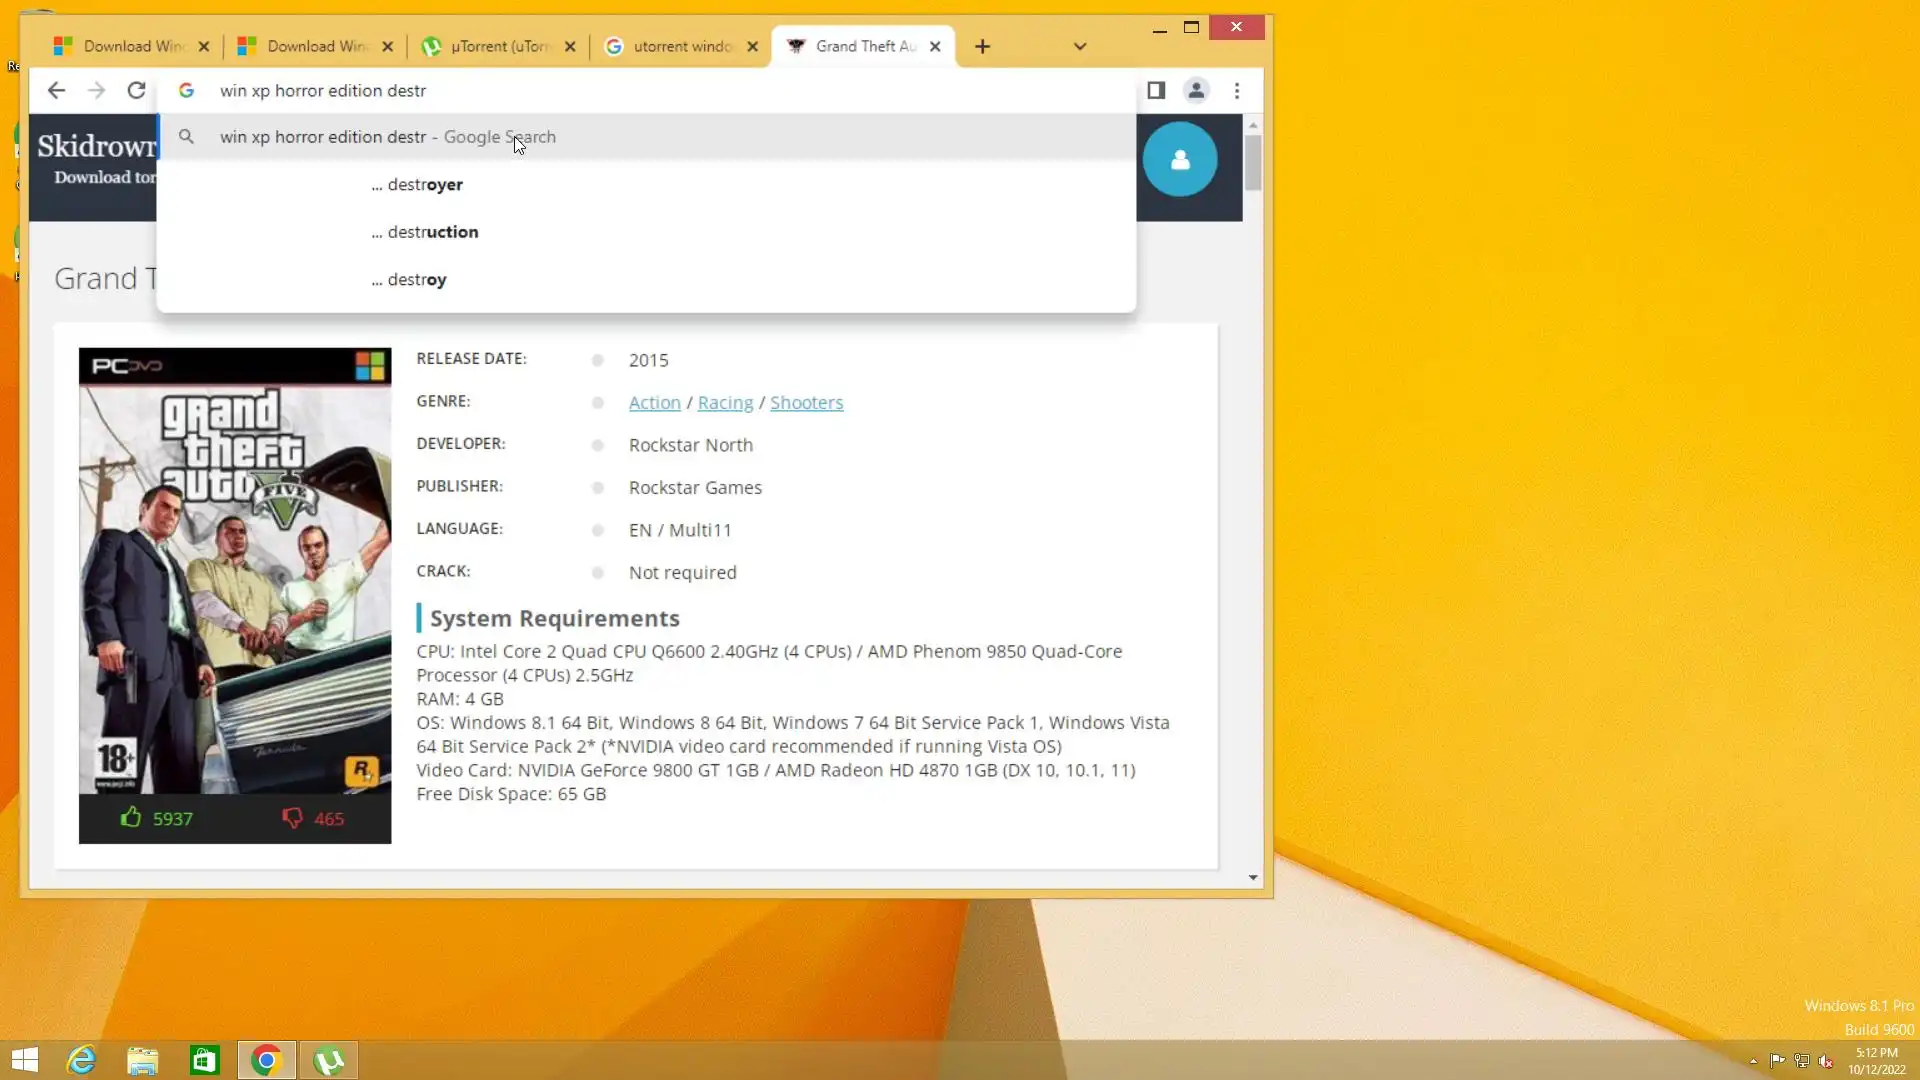Expand the tab search chevron
This screenshot has width=1920, height=1080.
(1080, 47)
